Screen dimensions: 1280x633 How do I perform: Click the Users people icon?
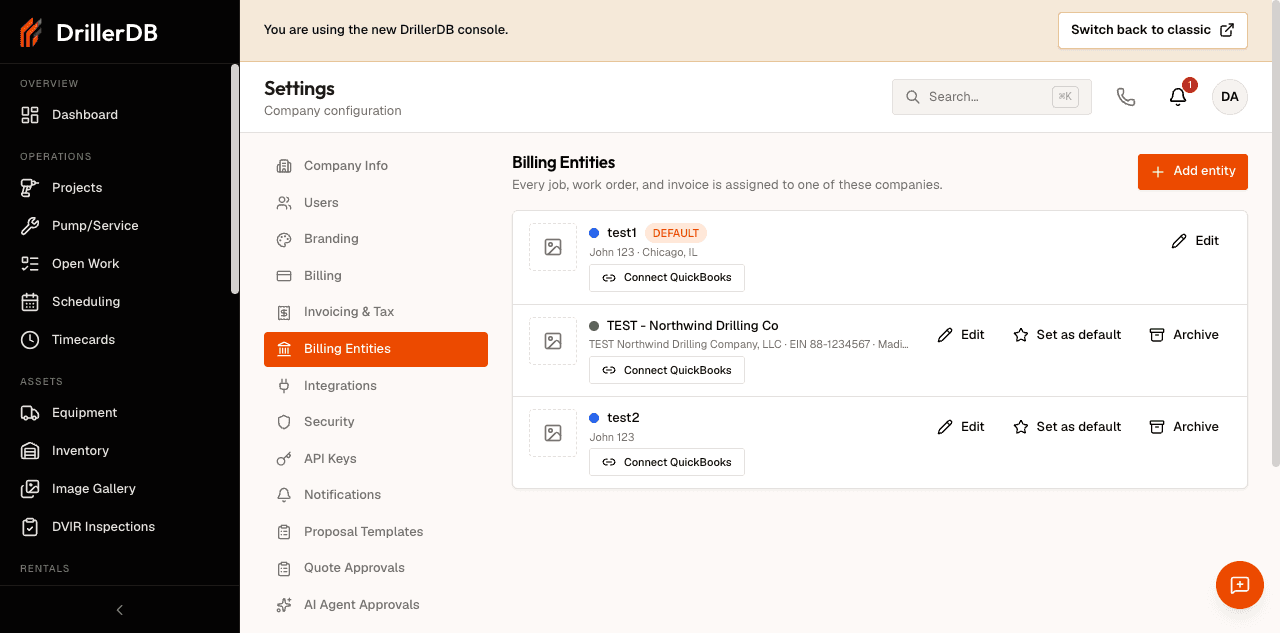point(284,203)
